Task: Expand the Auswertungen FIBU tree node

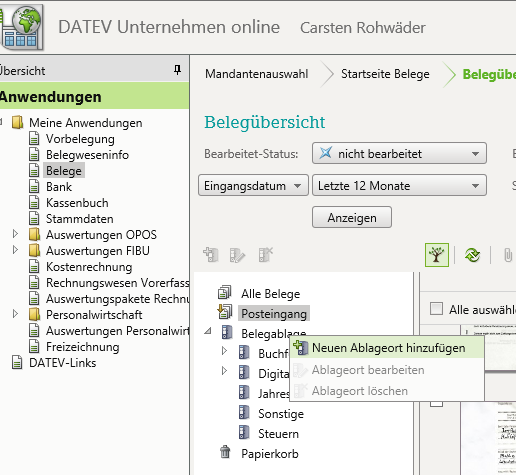Action: click(x=15, y=250)
